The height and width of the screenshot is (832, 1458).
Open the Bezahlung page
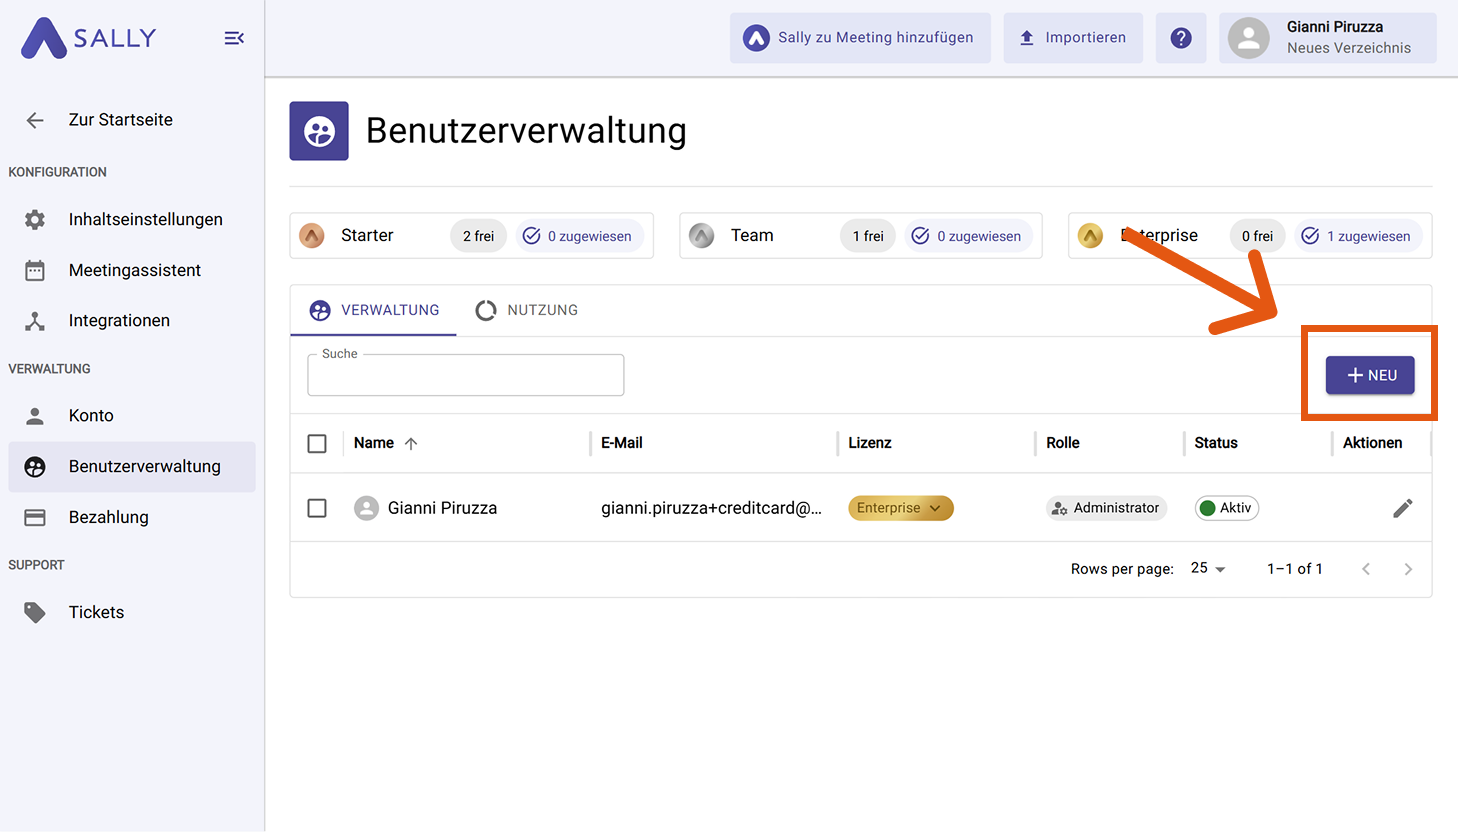point(132,517)
